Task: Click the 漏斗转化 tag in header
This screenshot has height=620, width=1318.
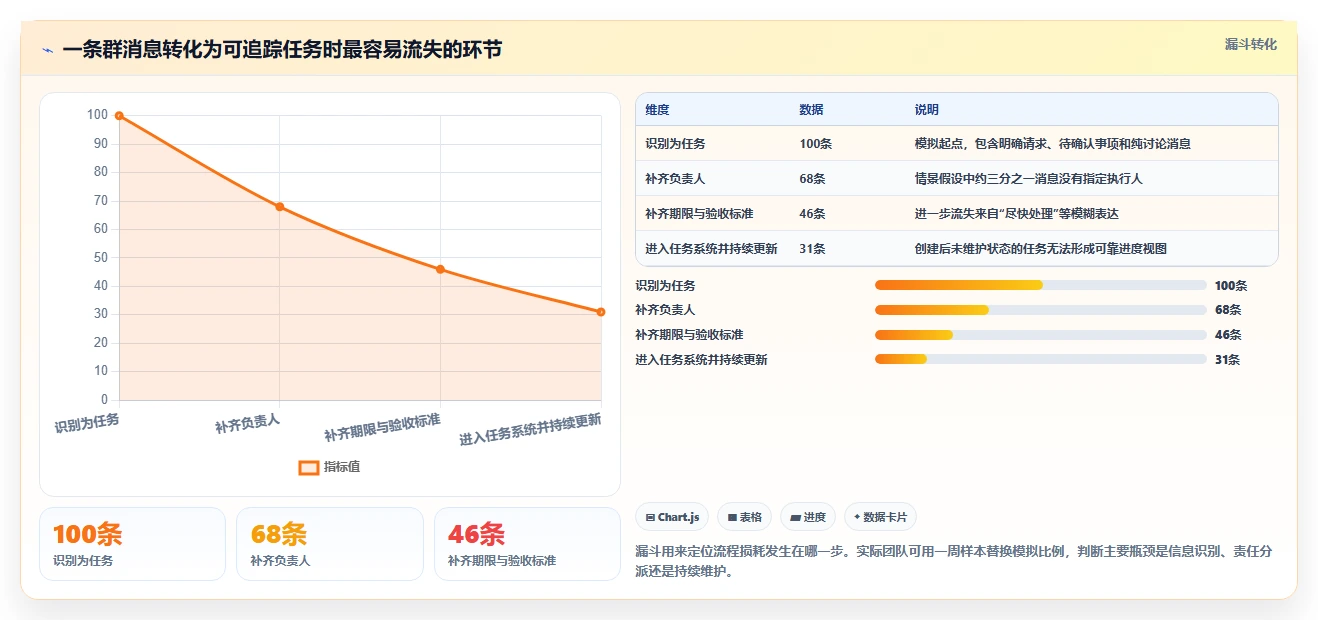Action: (x=1250, y=45)
